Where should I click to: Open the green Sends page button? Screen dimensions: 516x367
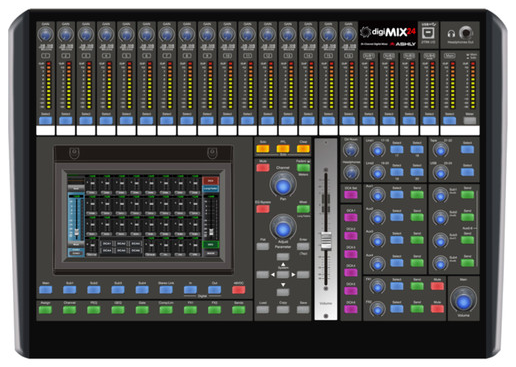(x=239, y=310)
